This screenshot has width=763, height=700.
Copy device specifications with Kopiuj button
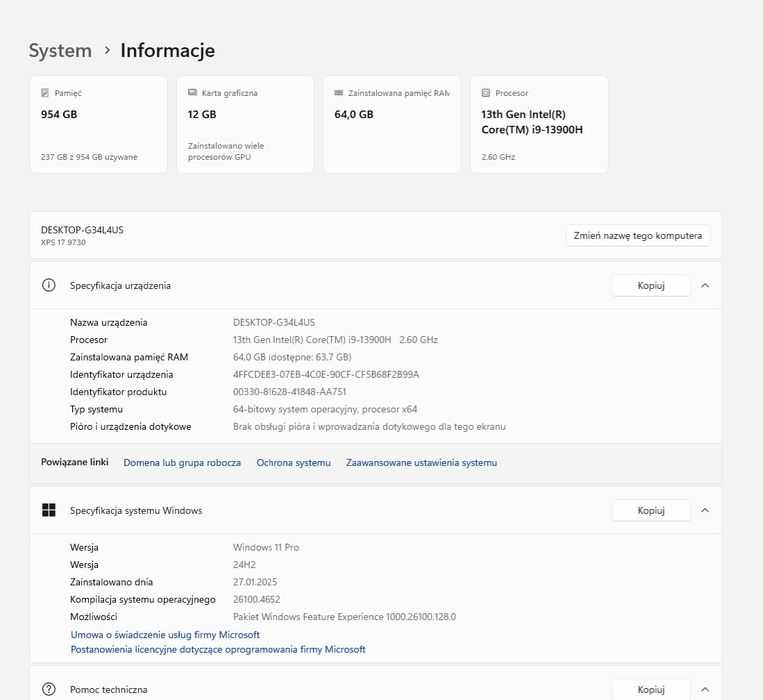(x=651, y=286)
